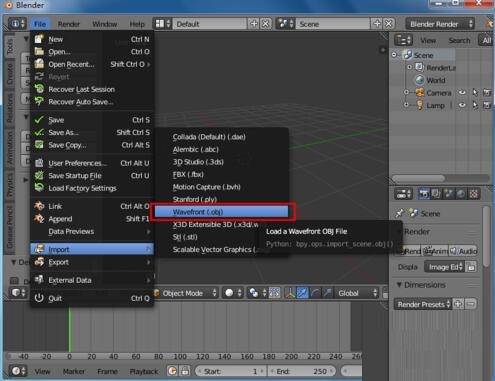Open the Open... file dialog entry
495x381 pixels.
(92, 52)
